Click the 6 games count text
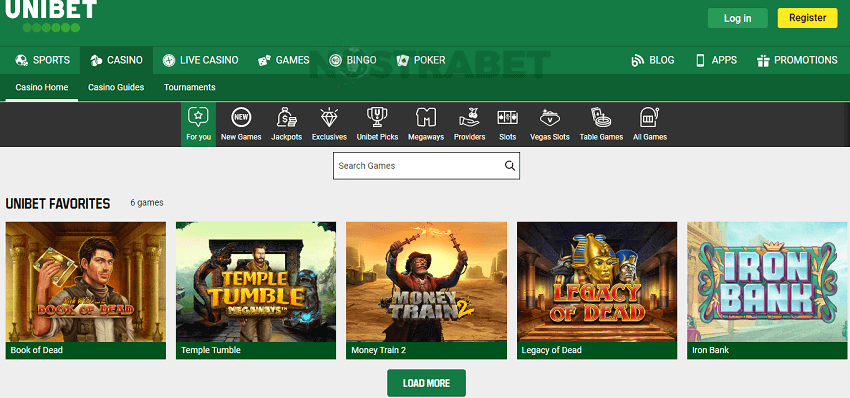 pos(147,203)
